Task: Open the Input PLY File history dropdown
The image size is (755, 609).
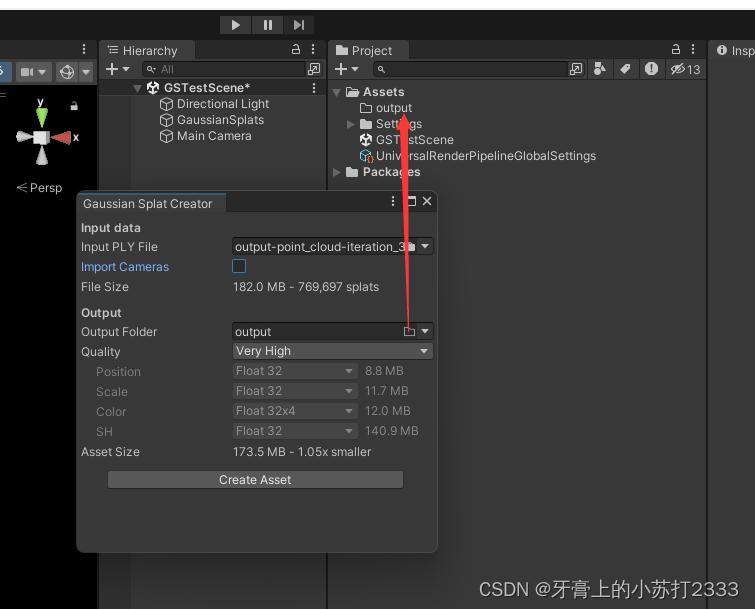Action: pyautogui.click(x=425, y=246)
